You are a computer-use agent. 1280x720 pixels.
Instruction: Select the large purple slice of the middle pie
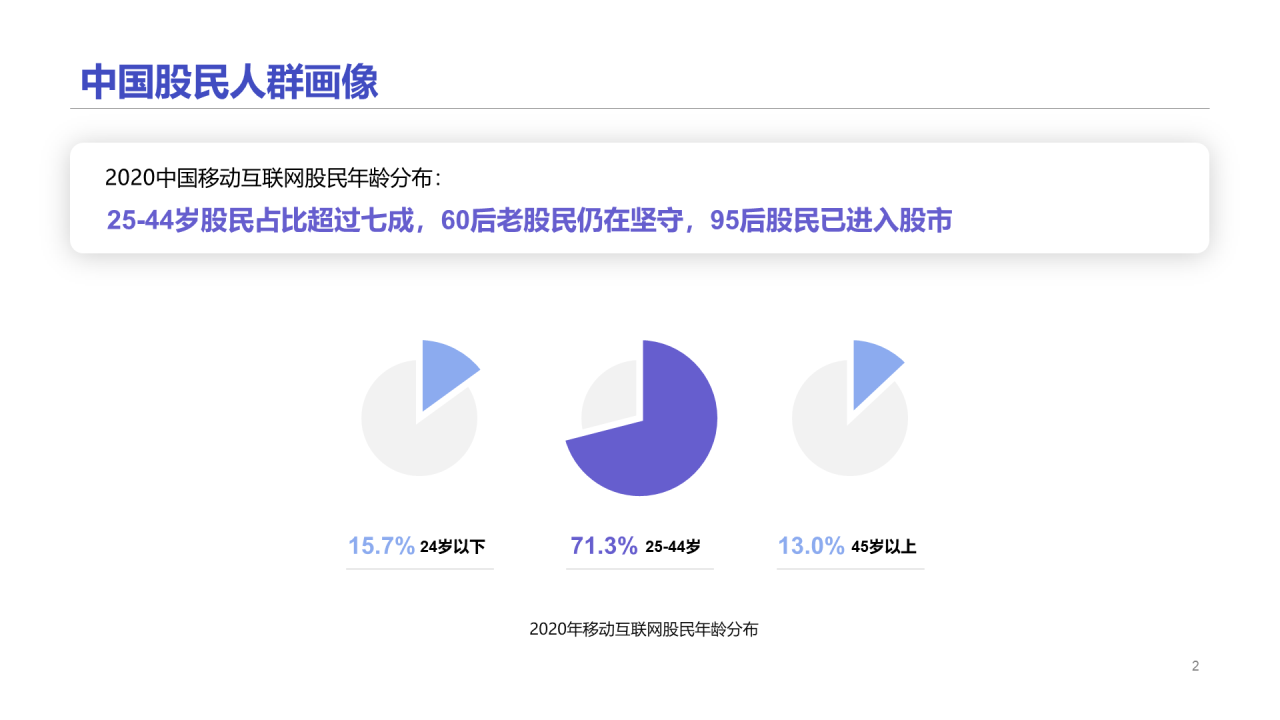(x=660, y=440)
